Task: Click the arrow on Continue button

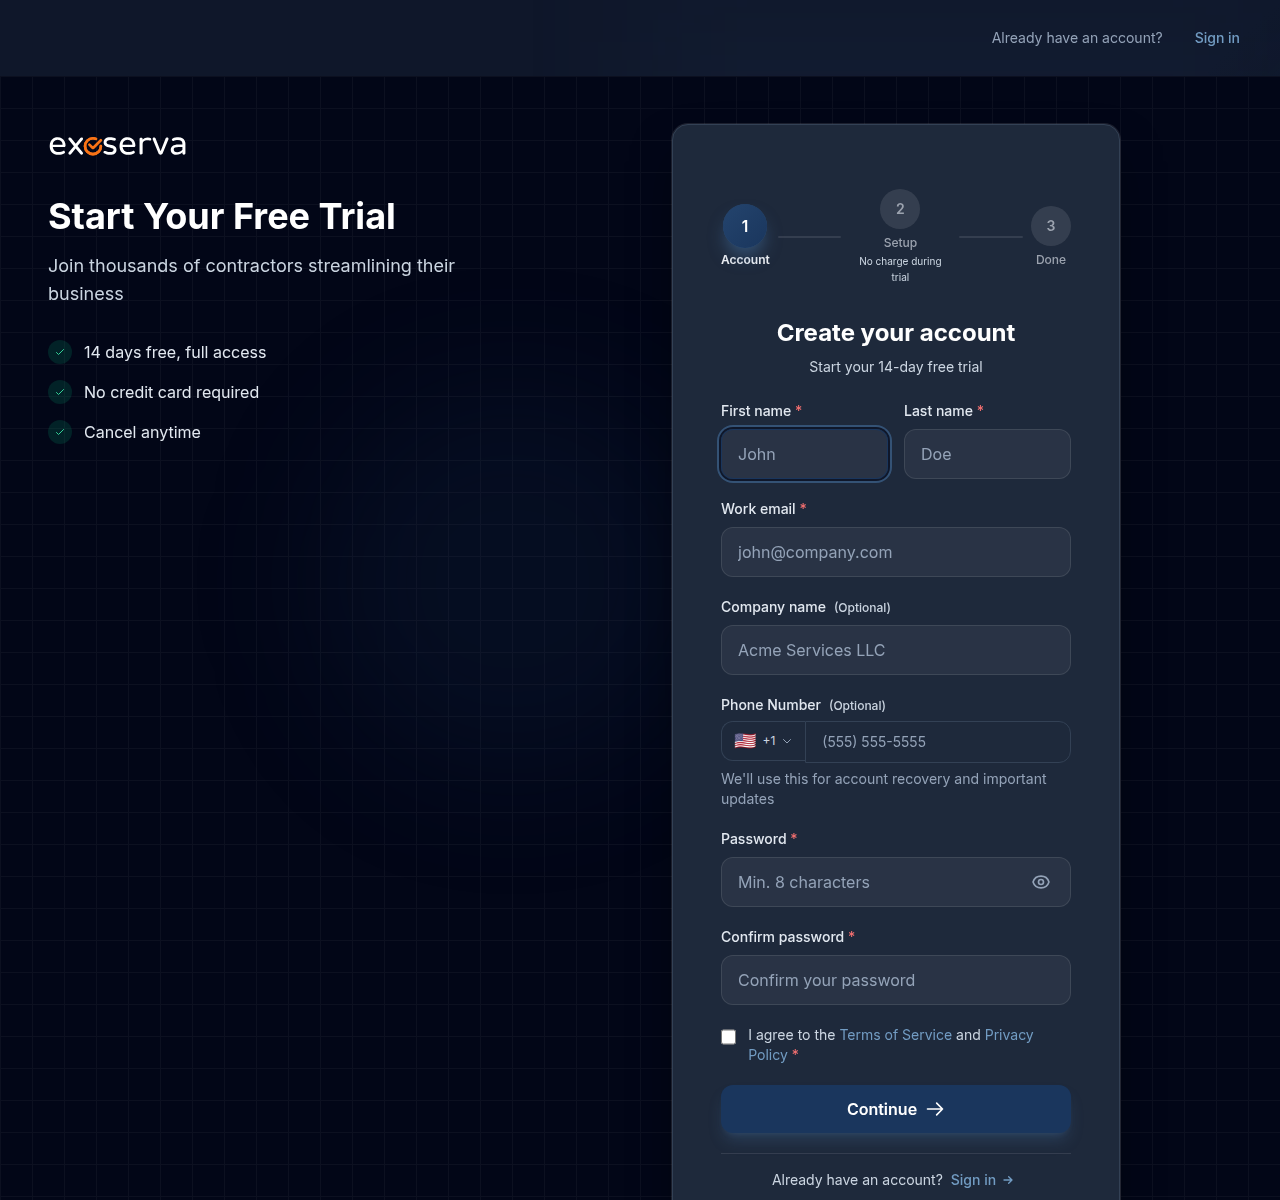Action: [935, 1109]
